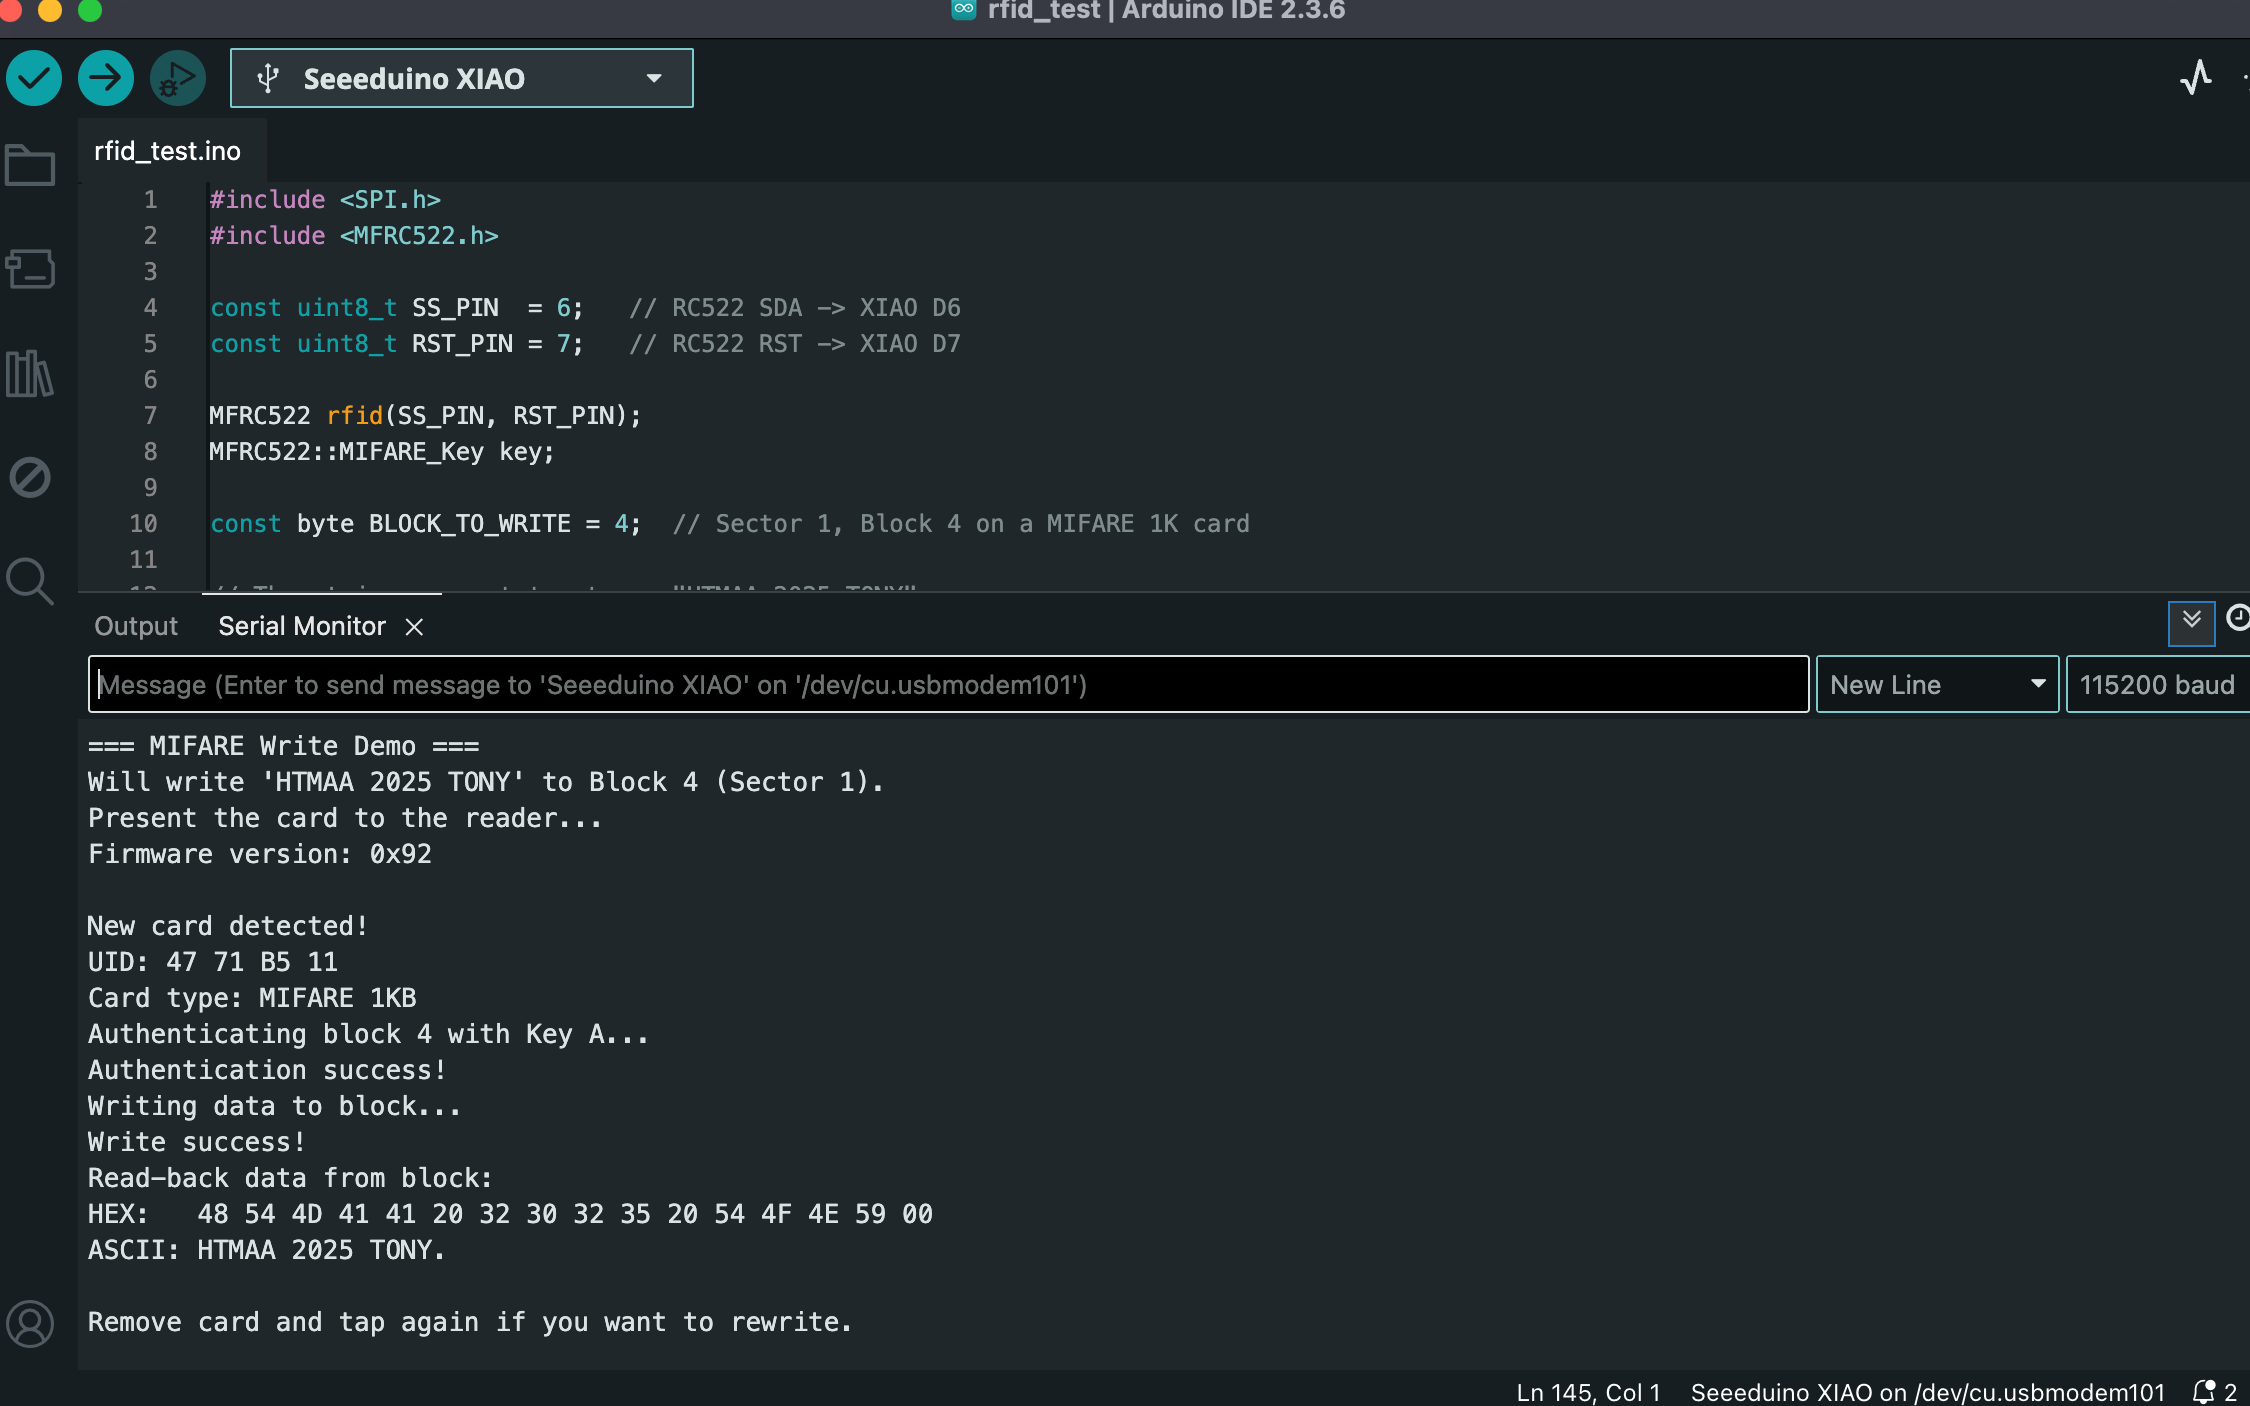2250x1406 pixels.
Task: Open the New Line ending dropdown
Action: [1936, 684]
